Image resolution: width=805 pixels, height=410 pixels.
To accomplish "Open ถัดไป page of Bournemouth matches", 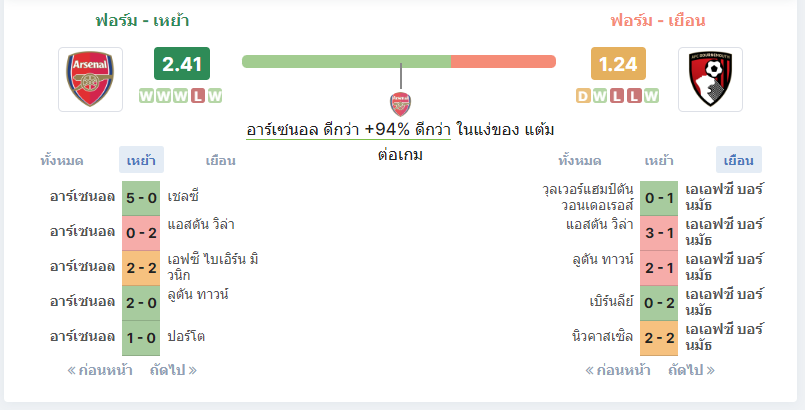I will (x=691, y=370).
